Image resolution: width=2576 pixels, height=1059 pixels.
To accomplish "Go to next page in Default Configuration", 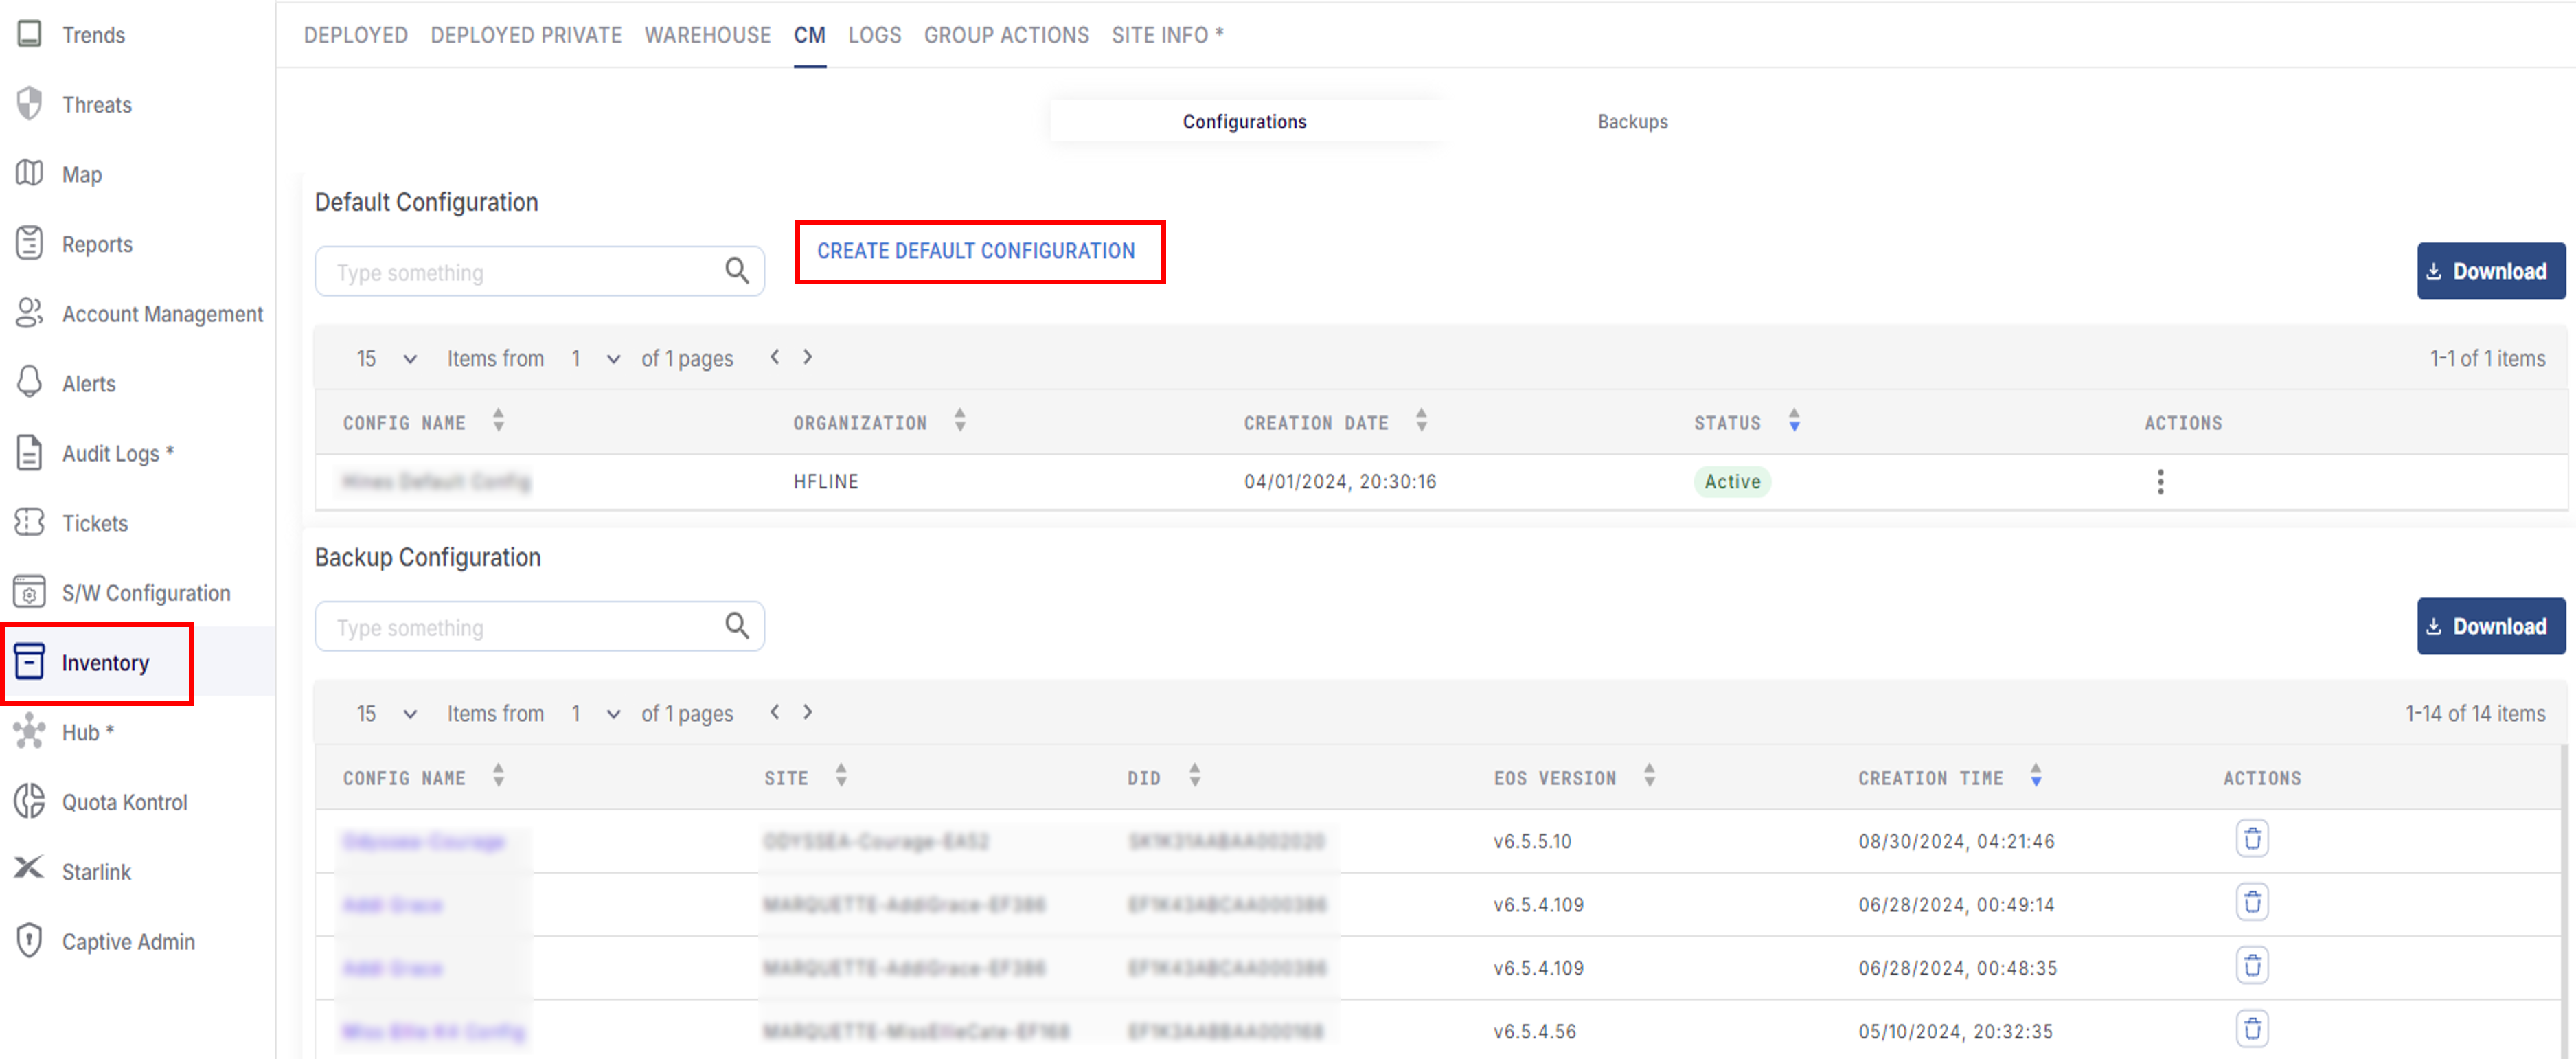I will click(808, 357).
